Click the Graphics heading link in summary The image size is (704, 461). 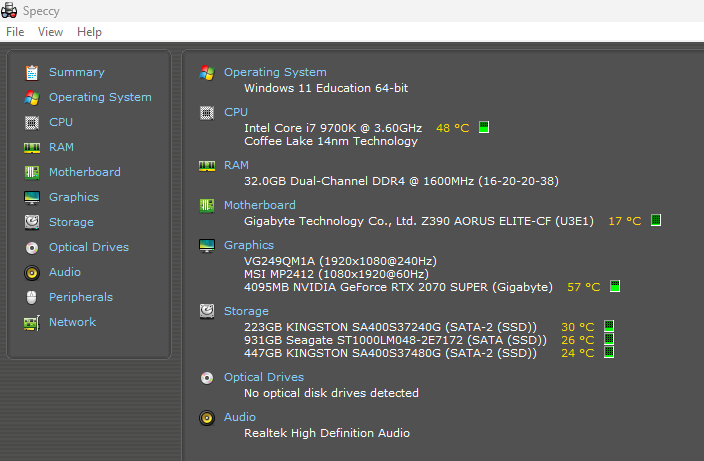249,245
